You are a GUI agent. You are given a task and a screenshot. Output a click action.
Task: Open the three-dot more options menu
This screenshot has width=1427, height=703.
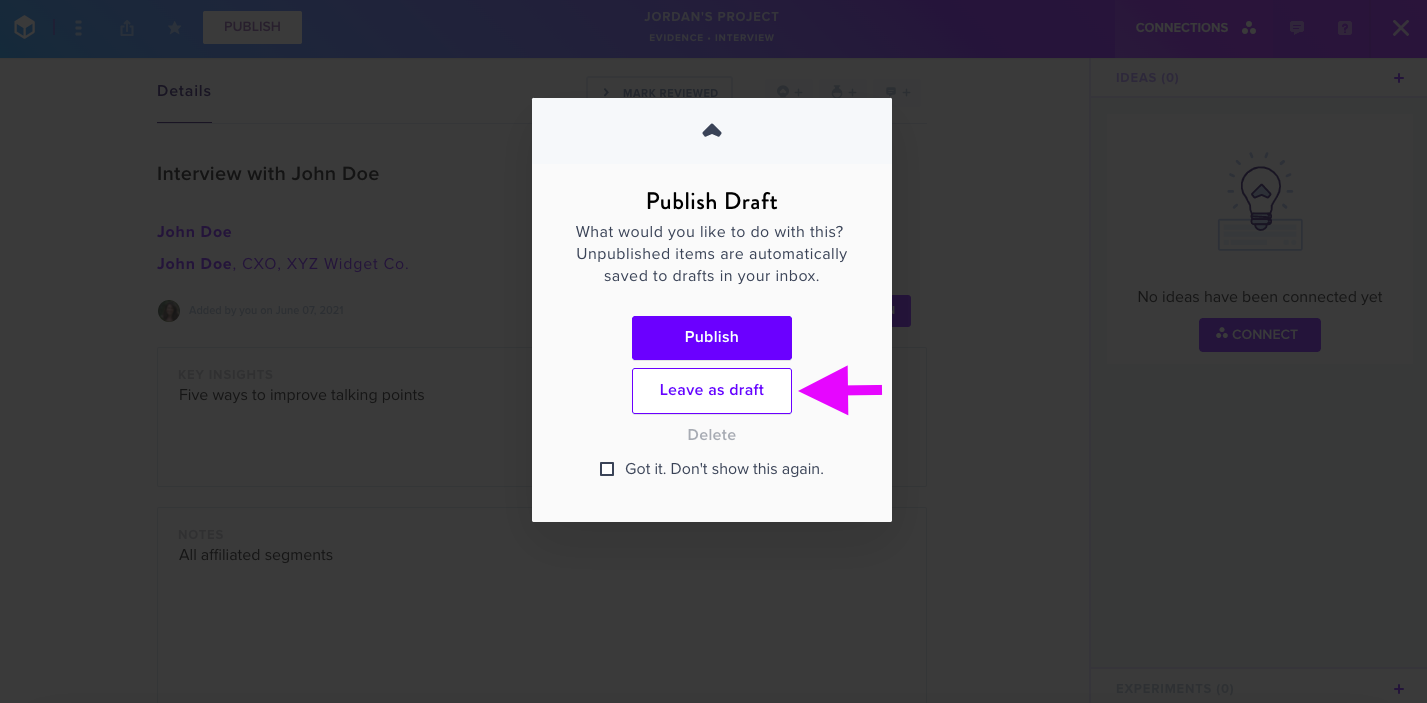click(79, 28)
